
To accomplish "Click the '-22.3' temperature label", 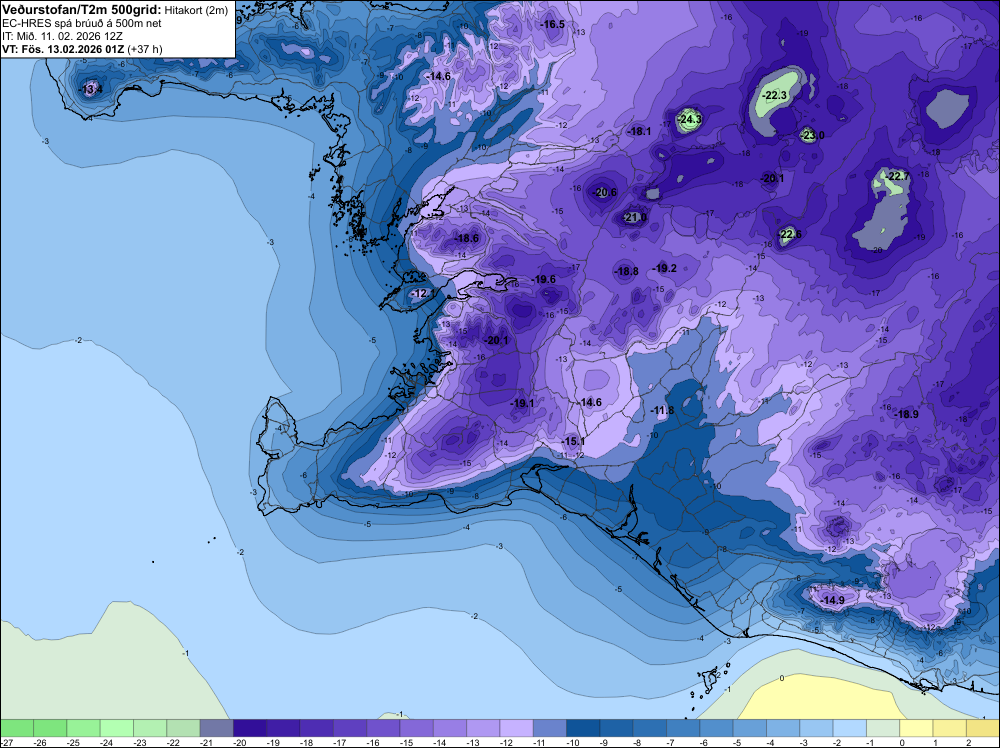I will [x=774, y=96].
